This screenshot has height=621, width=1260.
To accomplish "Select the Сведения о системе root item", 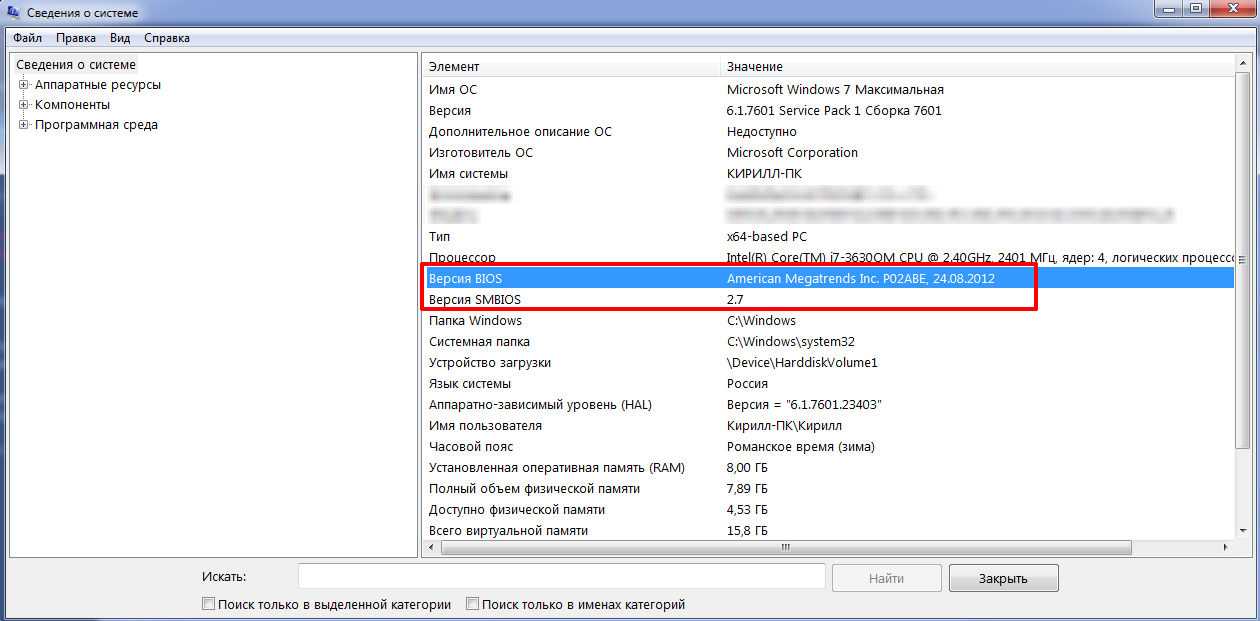I will tap(76, 65).
